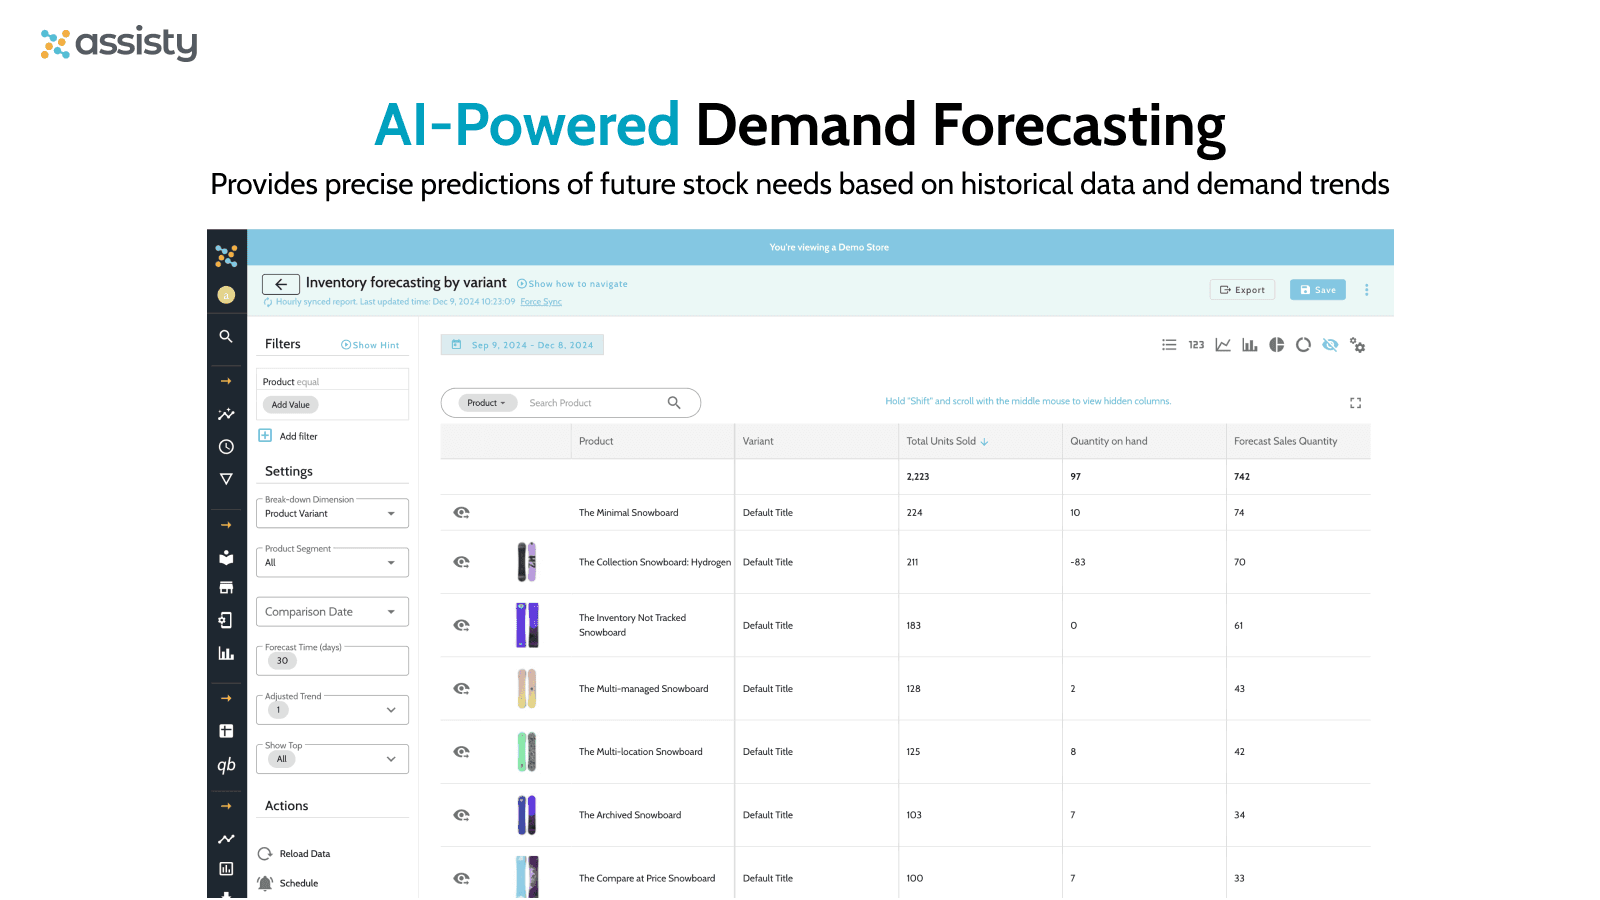This screenshot has height=900, width=1600.
Task: Select the pie chart view icon
Action: coord(1276,345)
